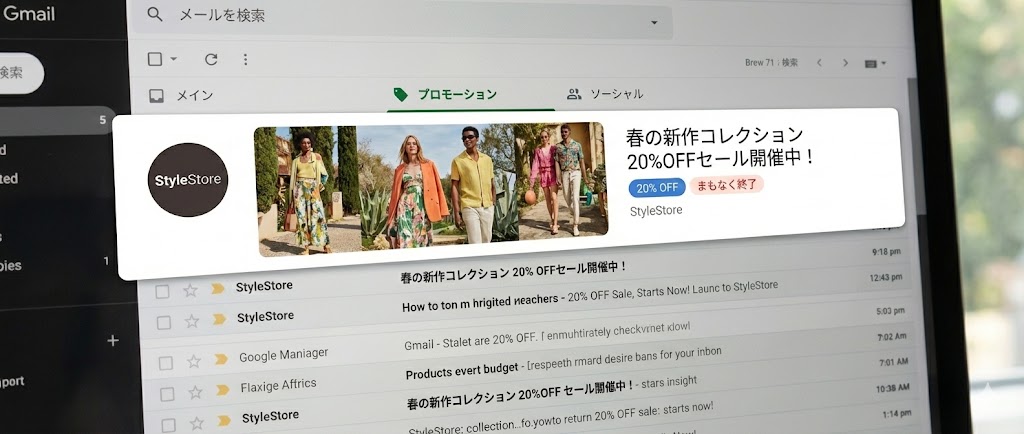
Task: Click the 5:03 pm timestamp
Action: [x=891, y=311]
